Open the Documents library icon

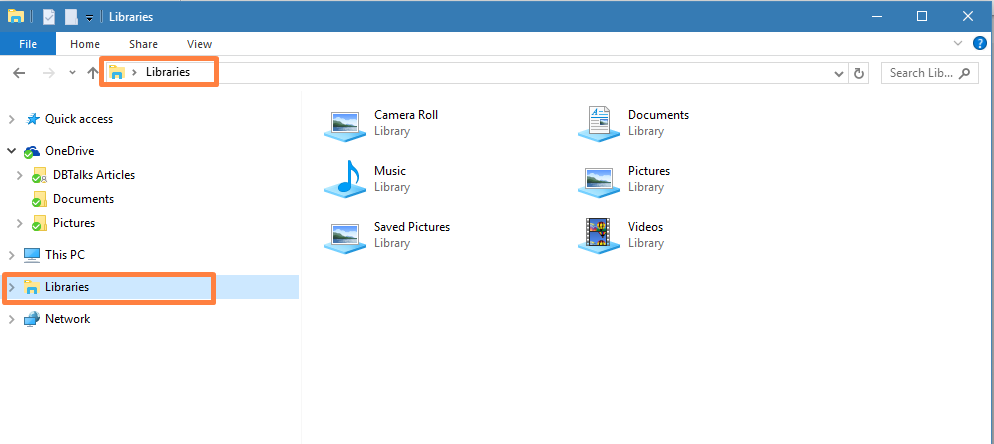[599, 123]
